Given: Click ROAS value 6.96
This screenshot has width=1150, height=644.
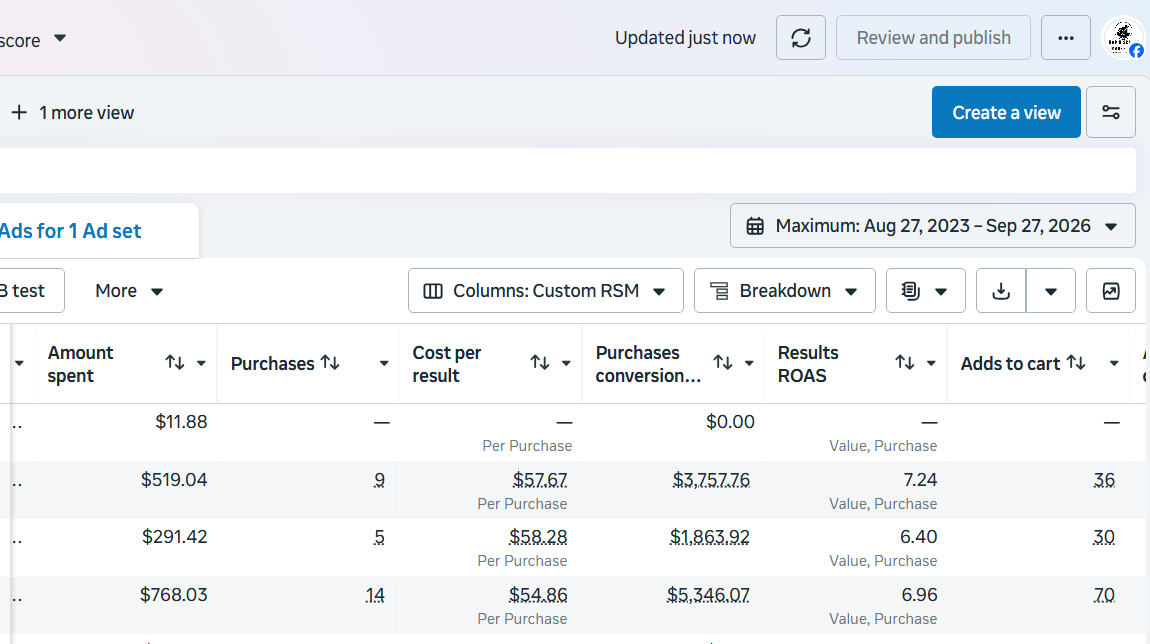Looking at the screenshot, I should pyautogui.click(x=919, y=595).
